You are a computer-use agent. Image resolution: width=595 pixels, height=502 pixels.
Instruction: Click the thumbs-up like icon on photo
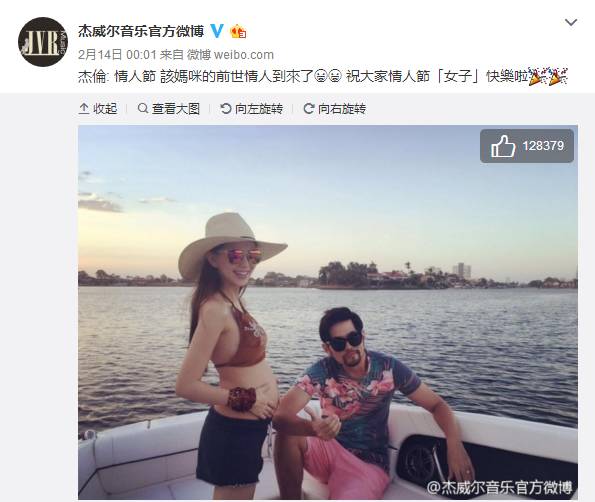[503, 146]
